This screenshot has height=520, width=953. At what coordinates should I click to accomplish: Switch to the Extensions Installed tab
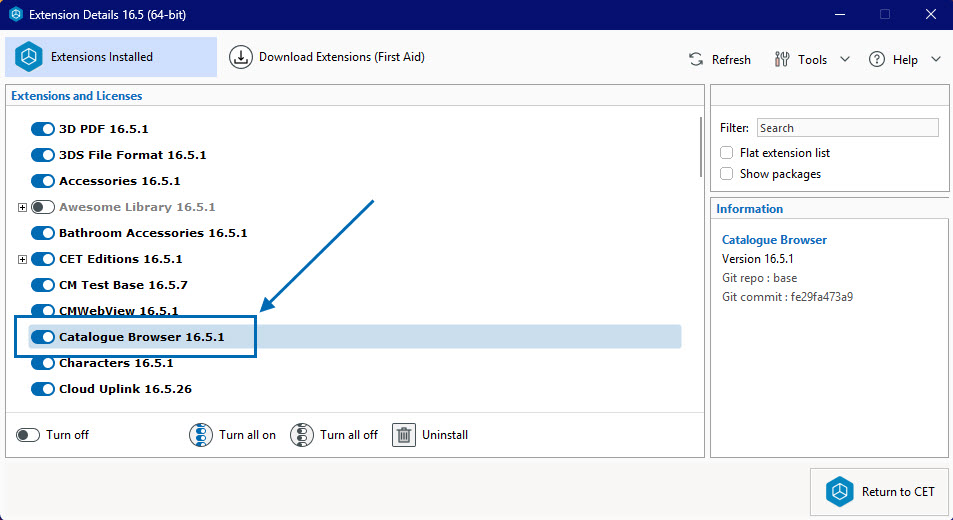pos(111,57)
